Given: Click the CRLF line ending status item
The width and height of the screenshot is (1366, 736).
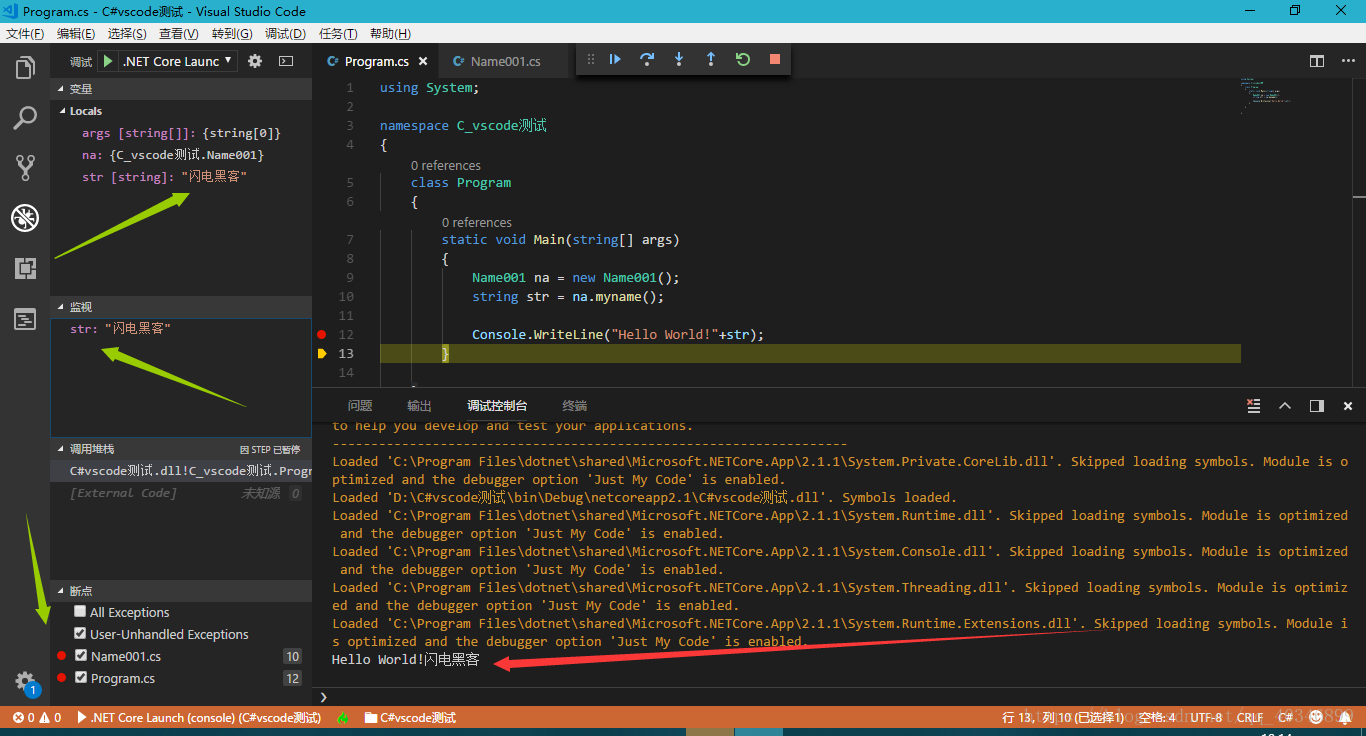Looking at the screenshot, I should pyautogui.click(x=1250, y=718).
